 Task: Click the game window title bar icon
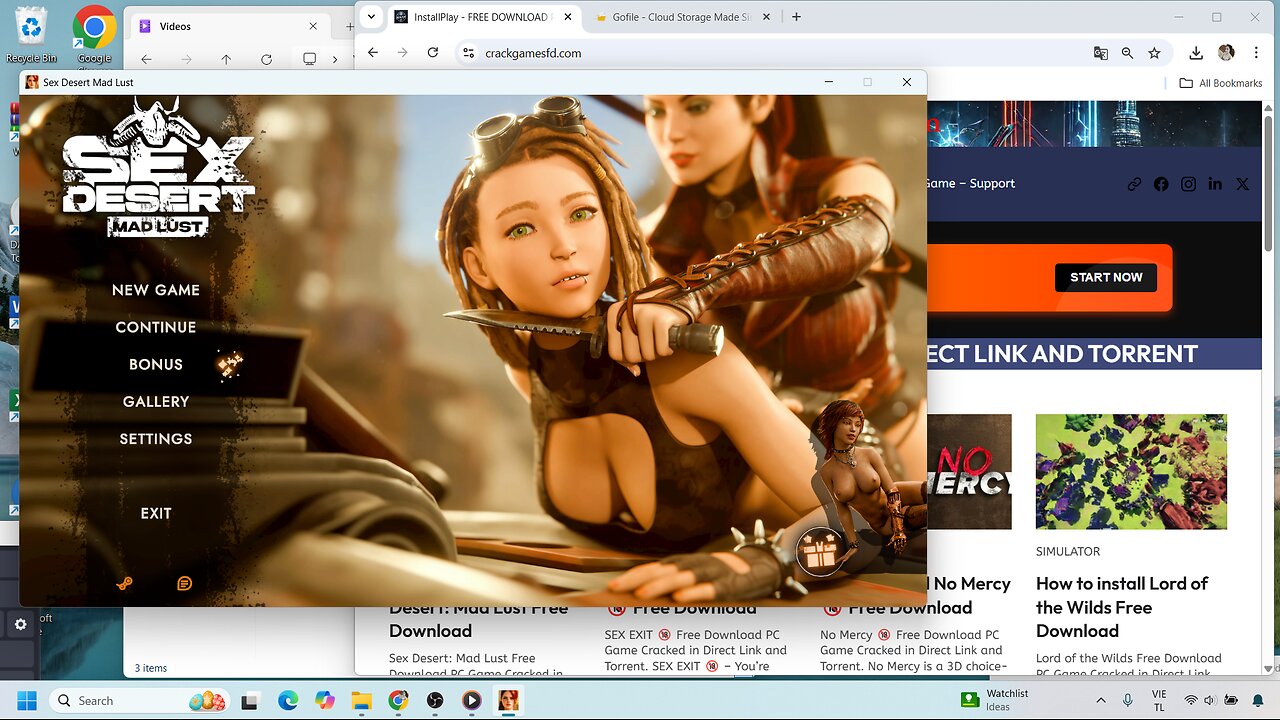click(x=32, y=82)
